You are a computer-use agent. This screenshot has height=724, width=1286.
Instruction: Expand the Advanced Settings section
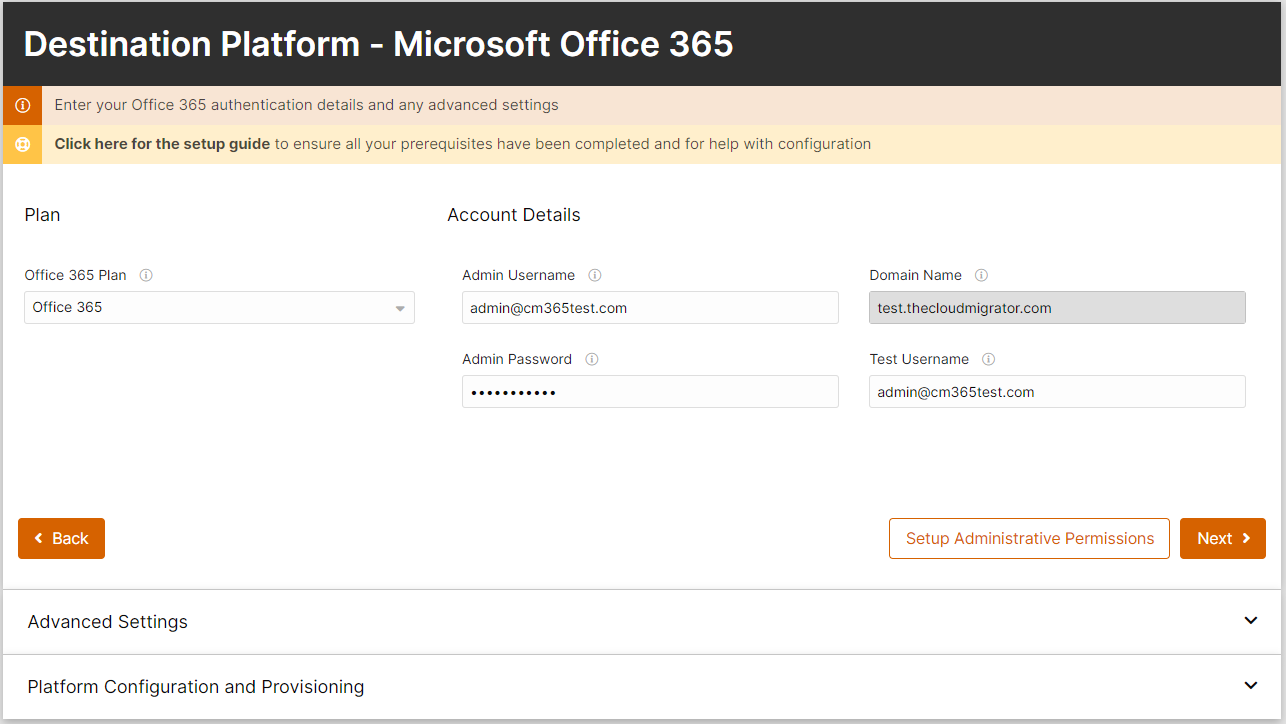[643, 621]
